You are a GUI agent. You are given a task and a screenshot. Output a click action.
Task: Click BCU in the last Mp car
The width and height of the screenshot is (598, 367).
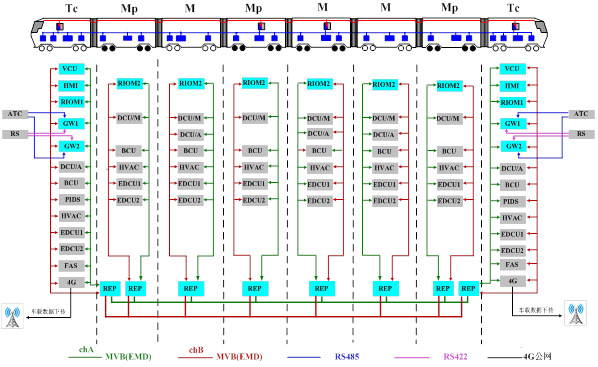tap(449, 151)
